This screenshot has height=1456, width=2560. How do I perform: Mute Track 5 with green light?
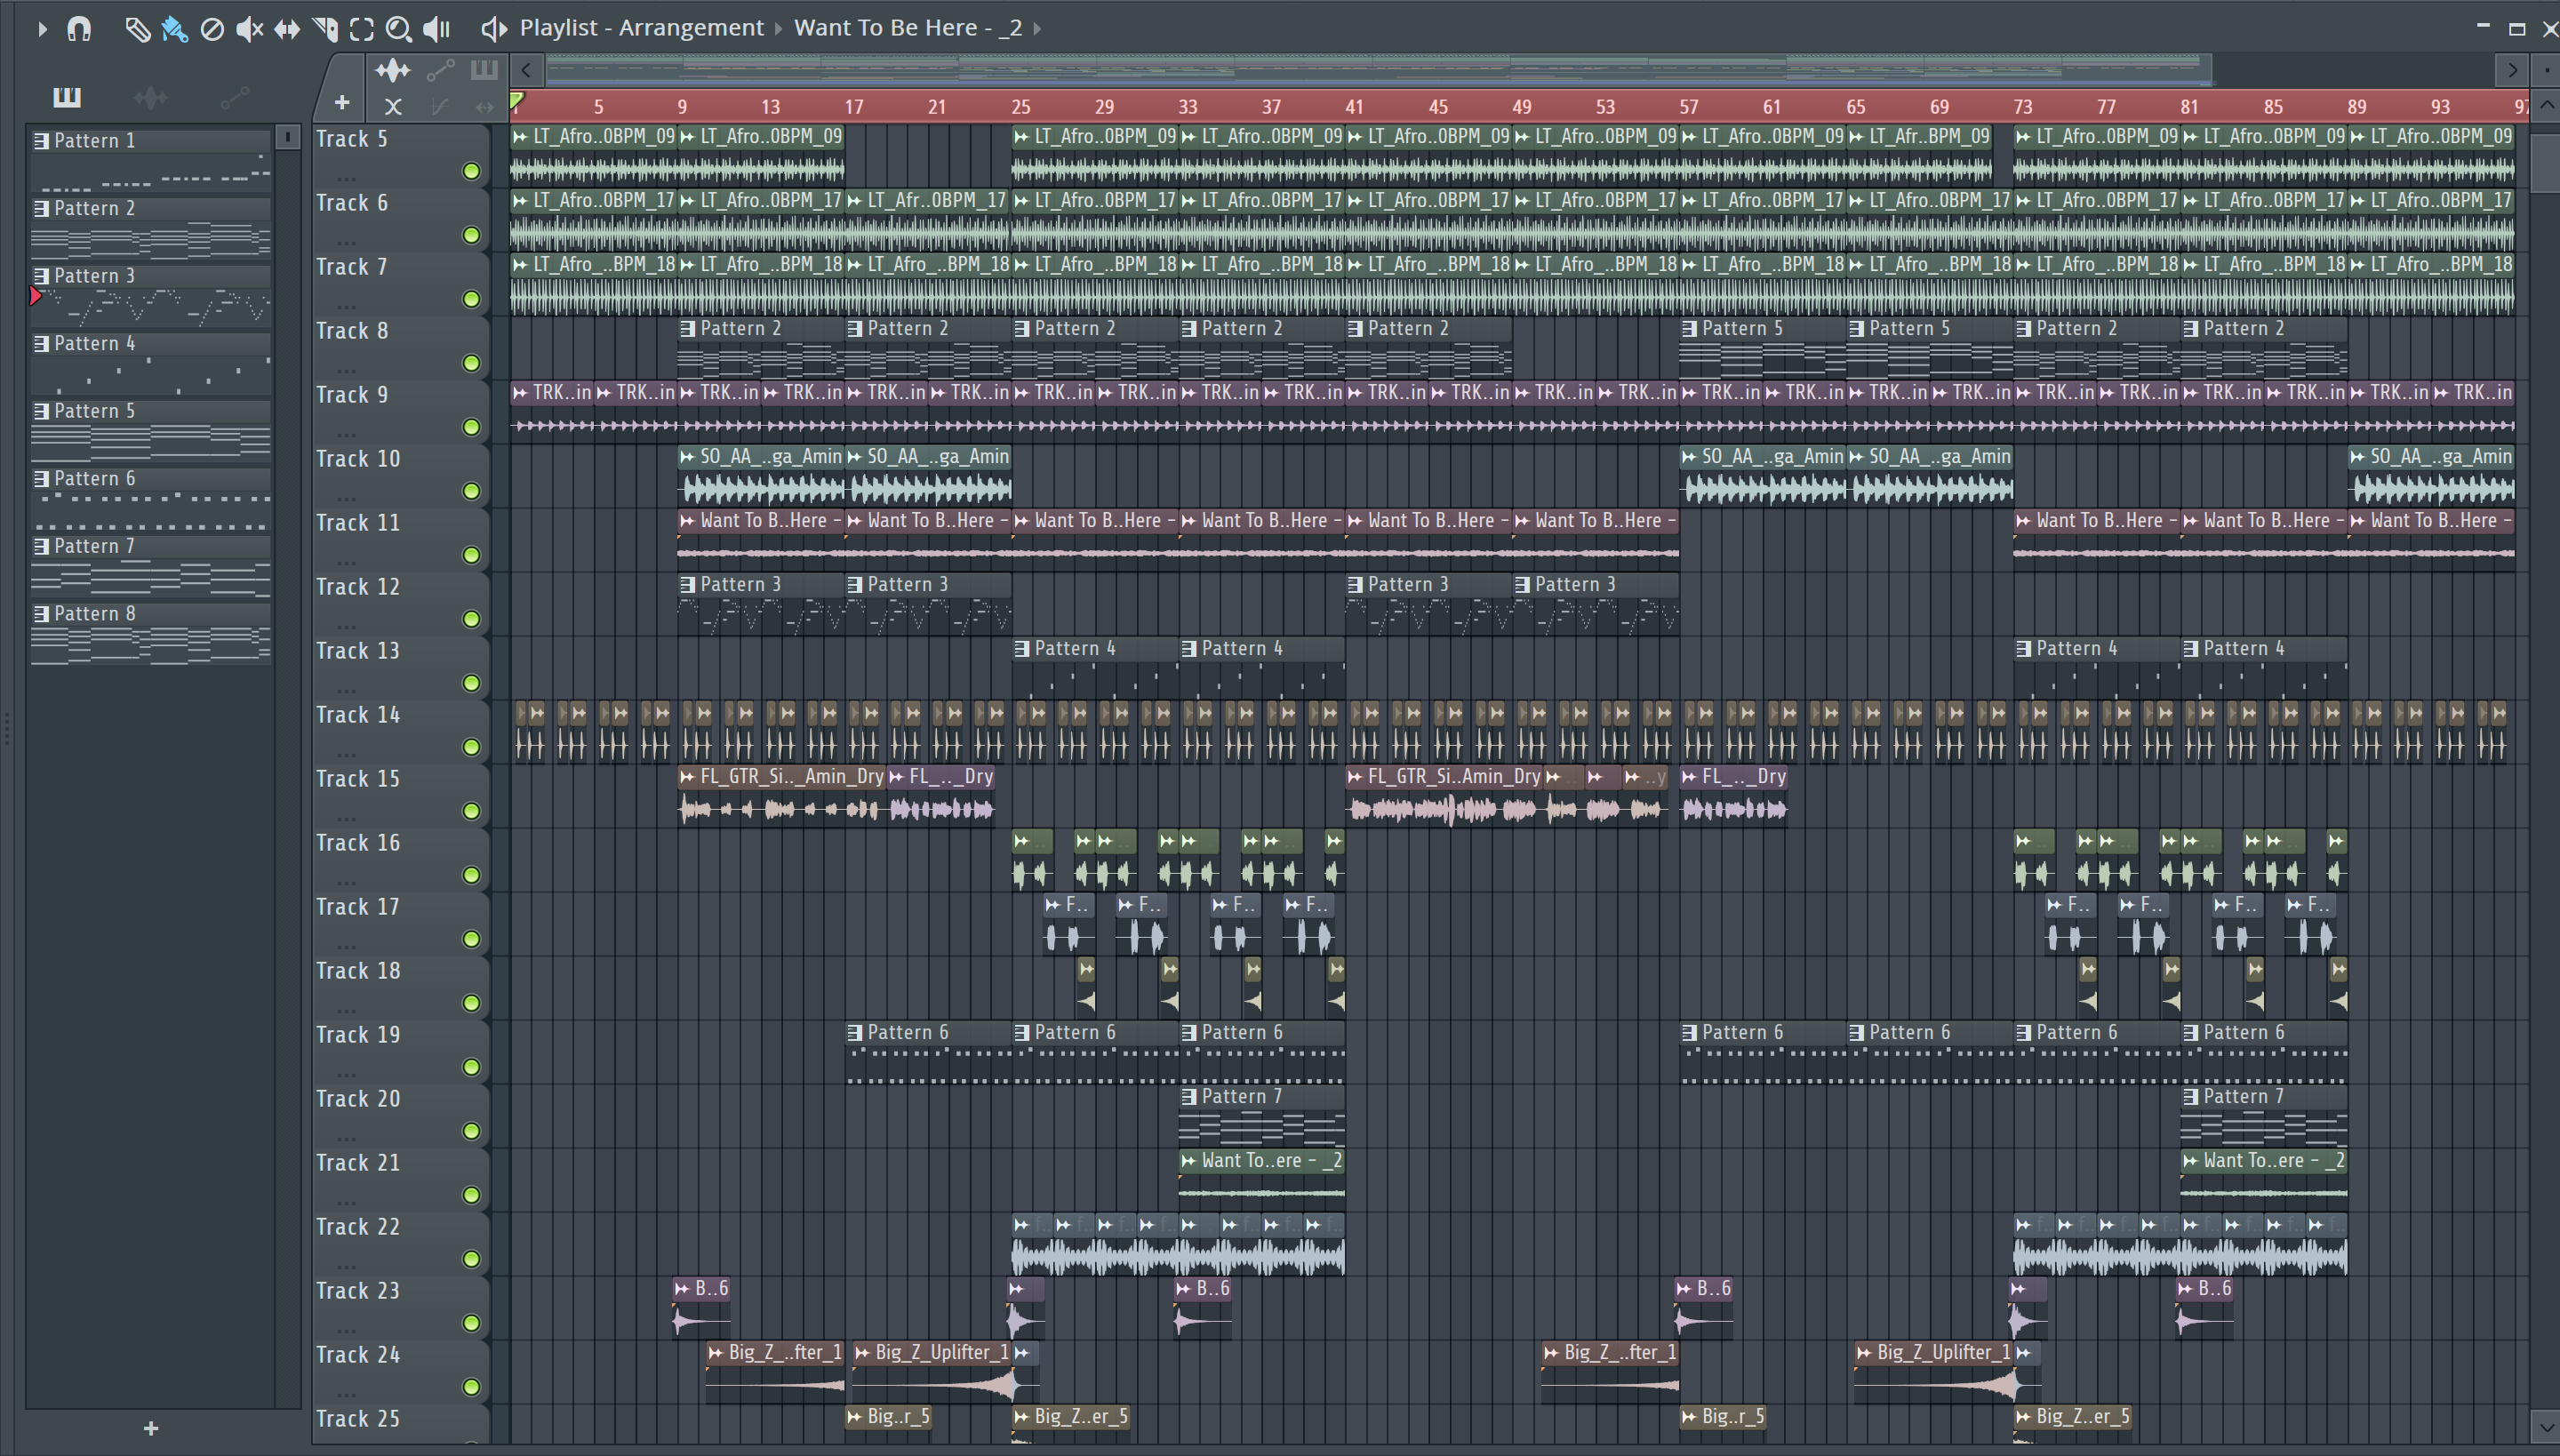pos(471,171)
